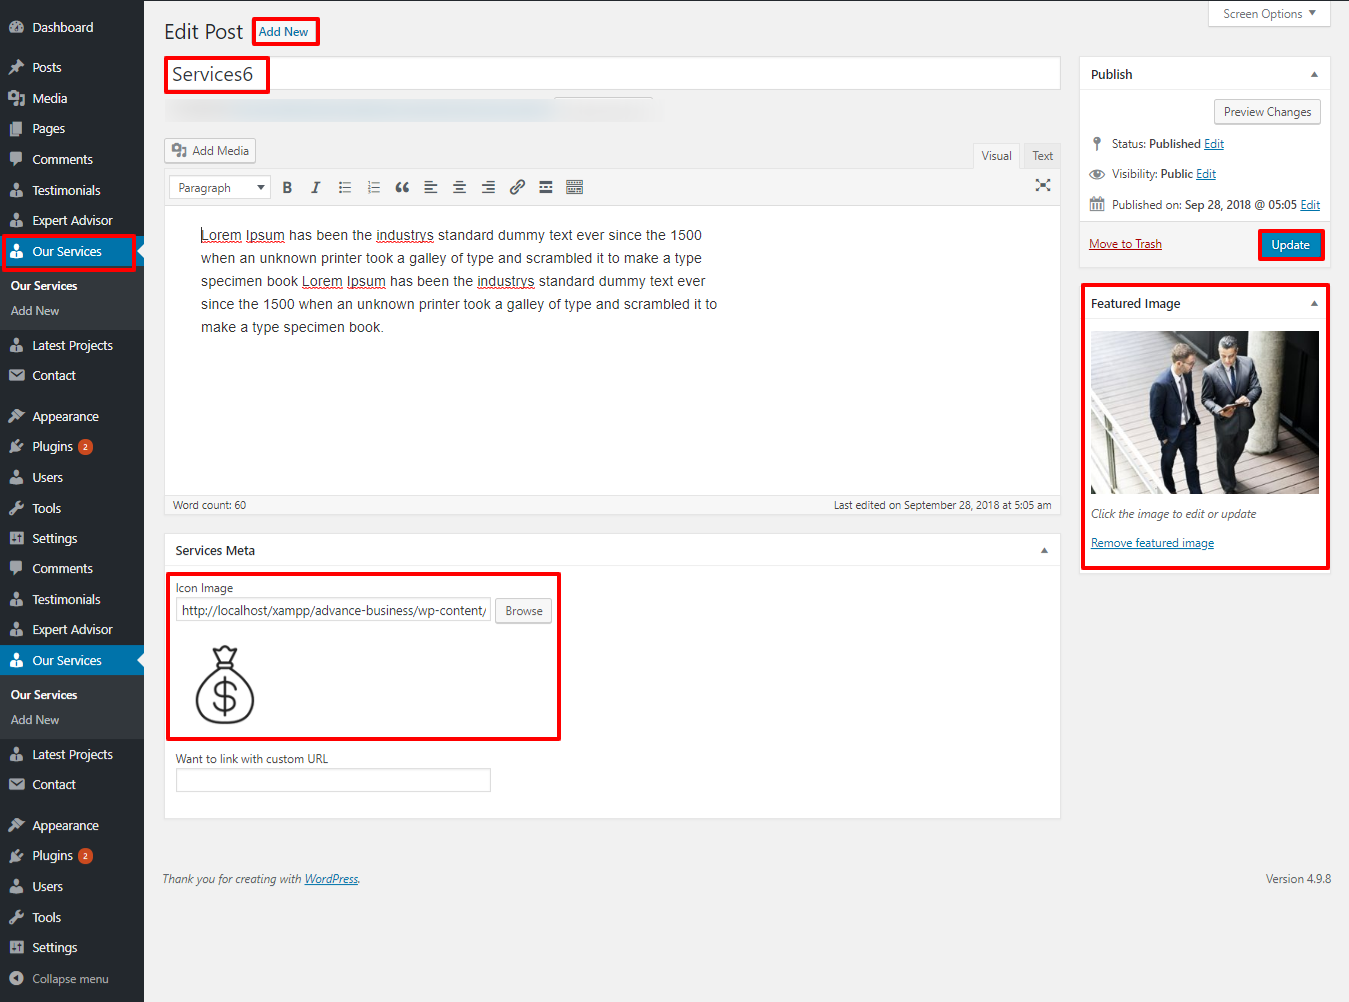Open Latest Projects in the sidebar menu
The image size is (1349, 1002).
(72, 345)
